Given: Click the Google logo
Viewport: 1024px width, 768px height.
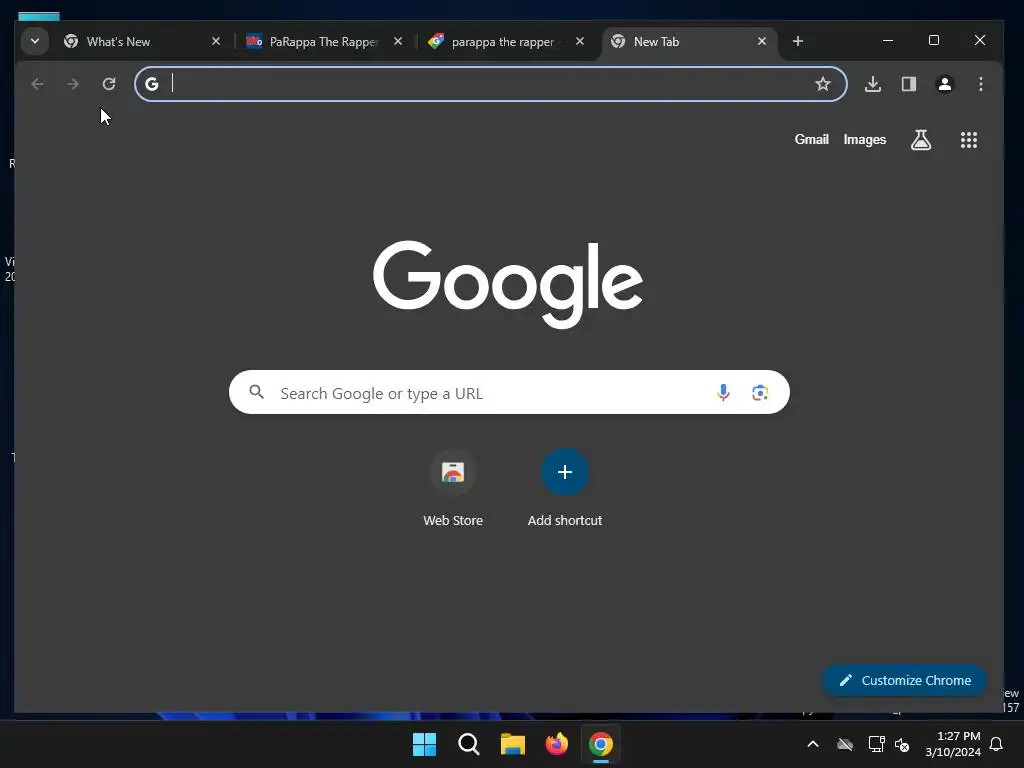Looking at the screenshot, I should coord(508,283).
